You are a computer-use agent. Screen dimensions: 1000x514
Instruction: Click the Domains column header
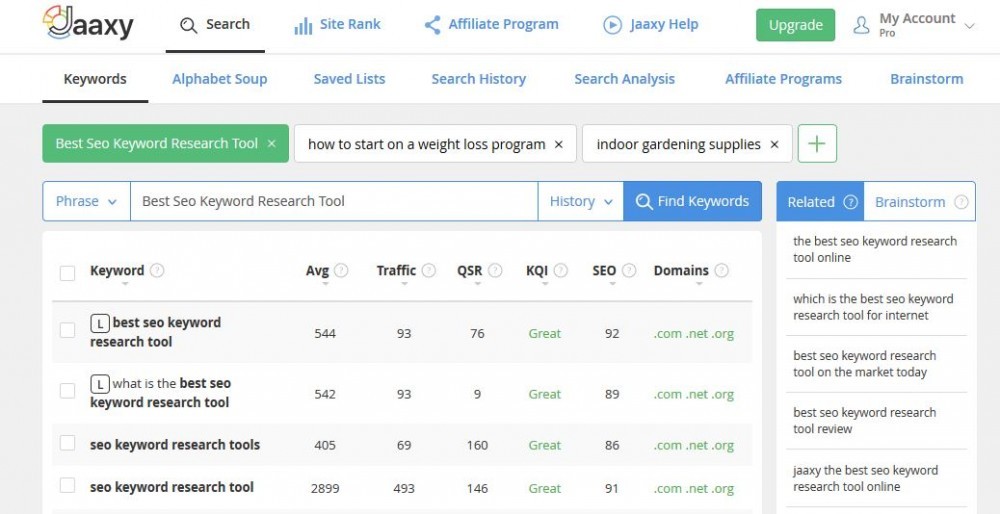coord(681,270)
